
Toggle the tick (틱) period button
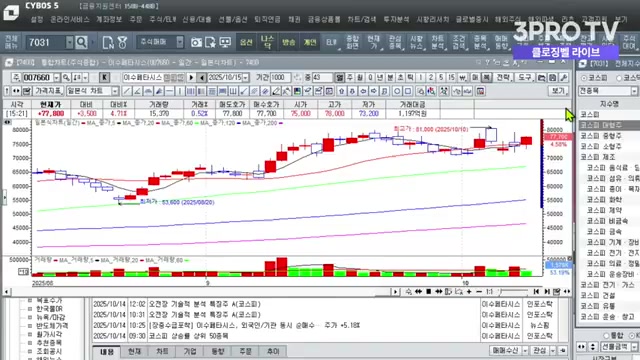(x=410, y=78)
